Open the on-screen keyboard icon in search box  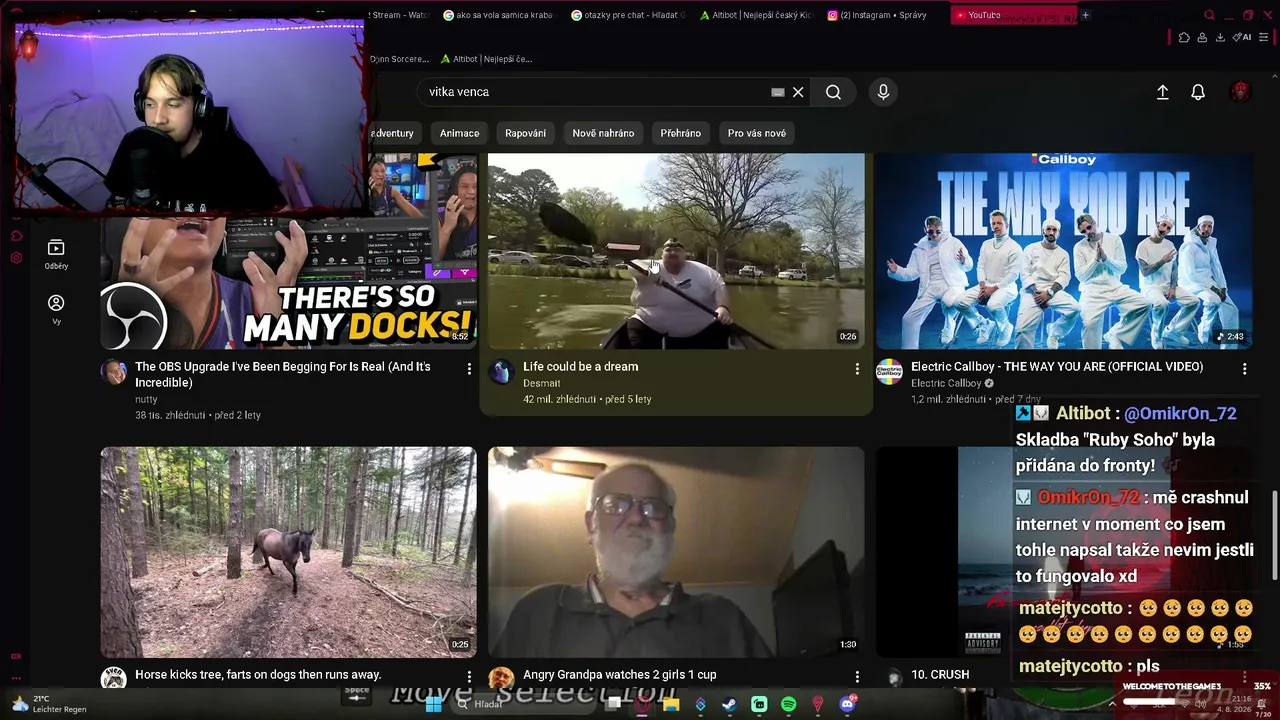777,92
